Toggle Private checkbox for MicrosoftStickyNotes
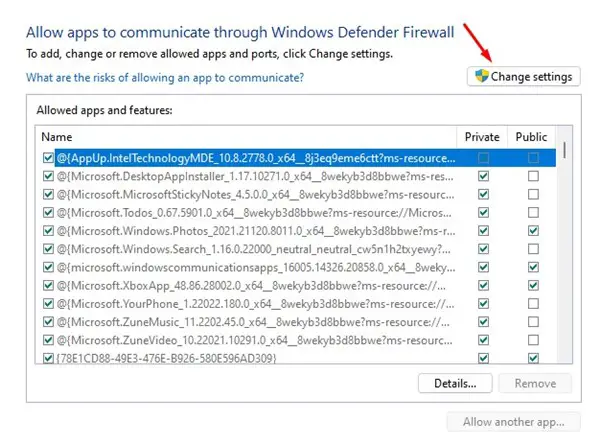Image resolution: width=600 pixels, height=444 pixels. (484, 194)
